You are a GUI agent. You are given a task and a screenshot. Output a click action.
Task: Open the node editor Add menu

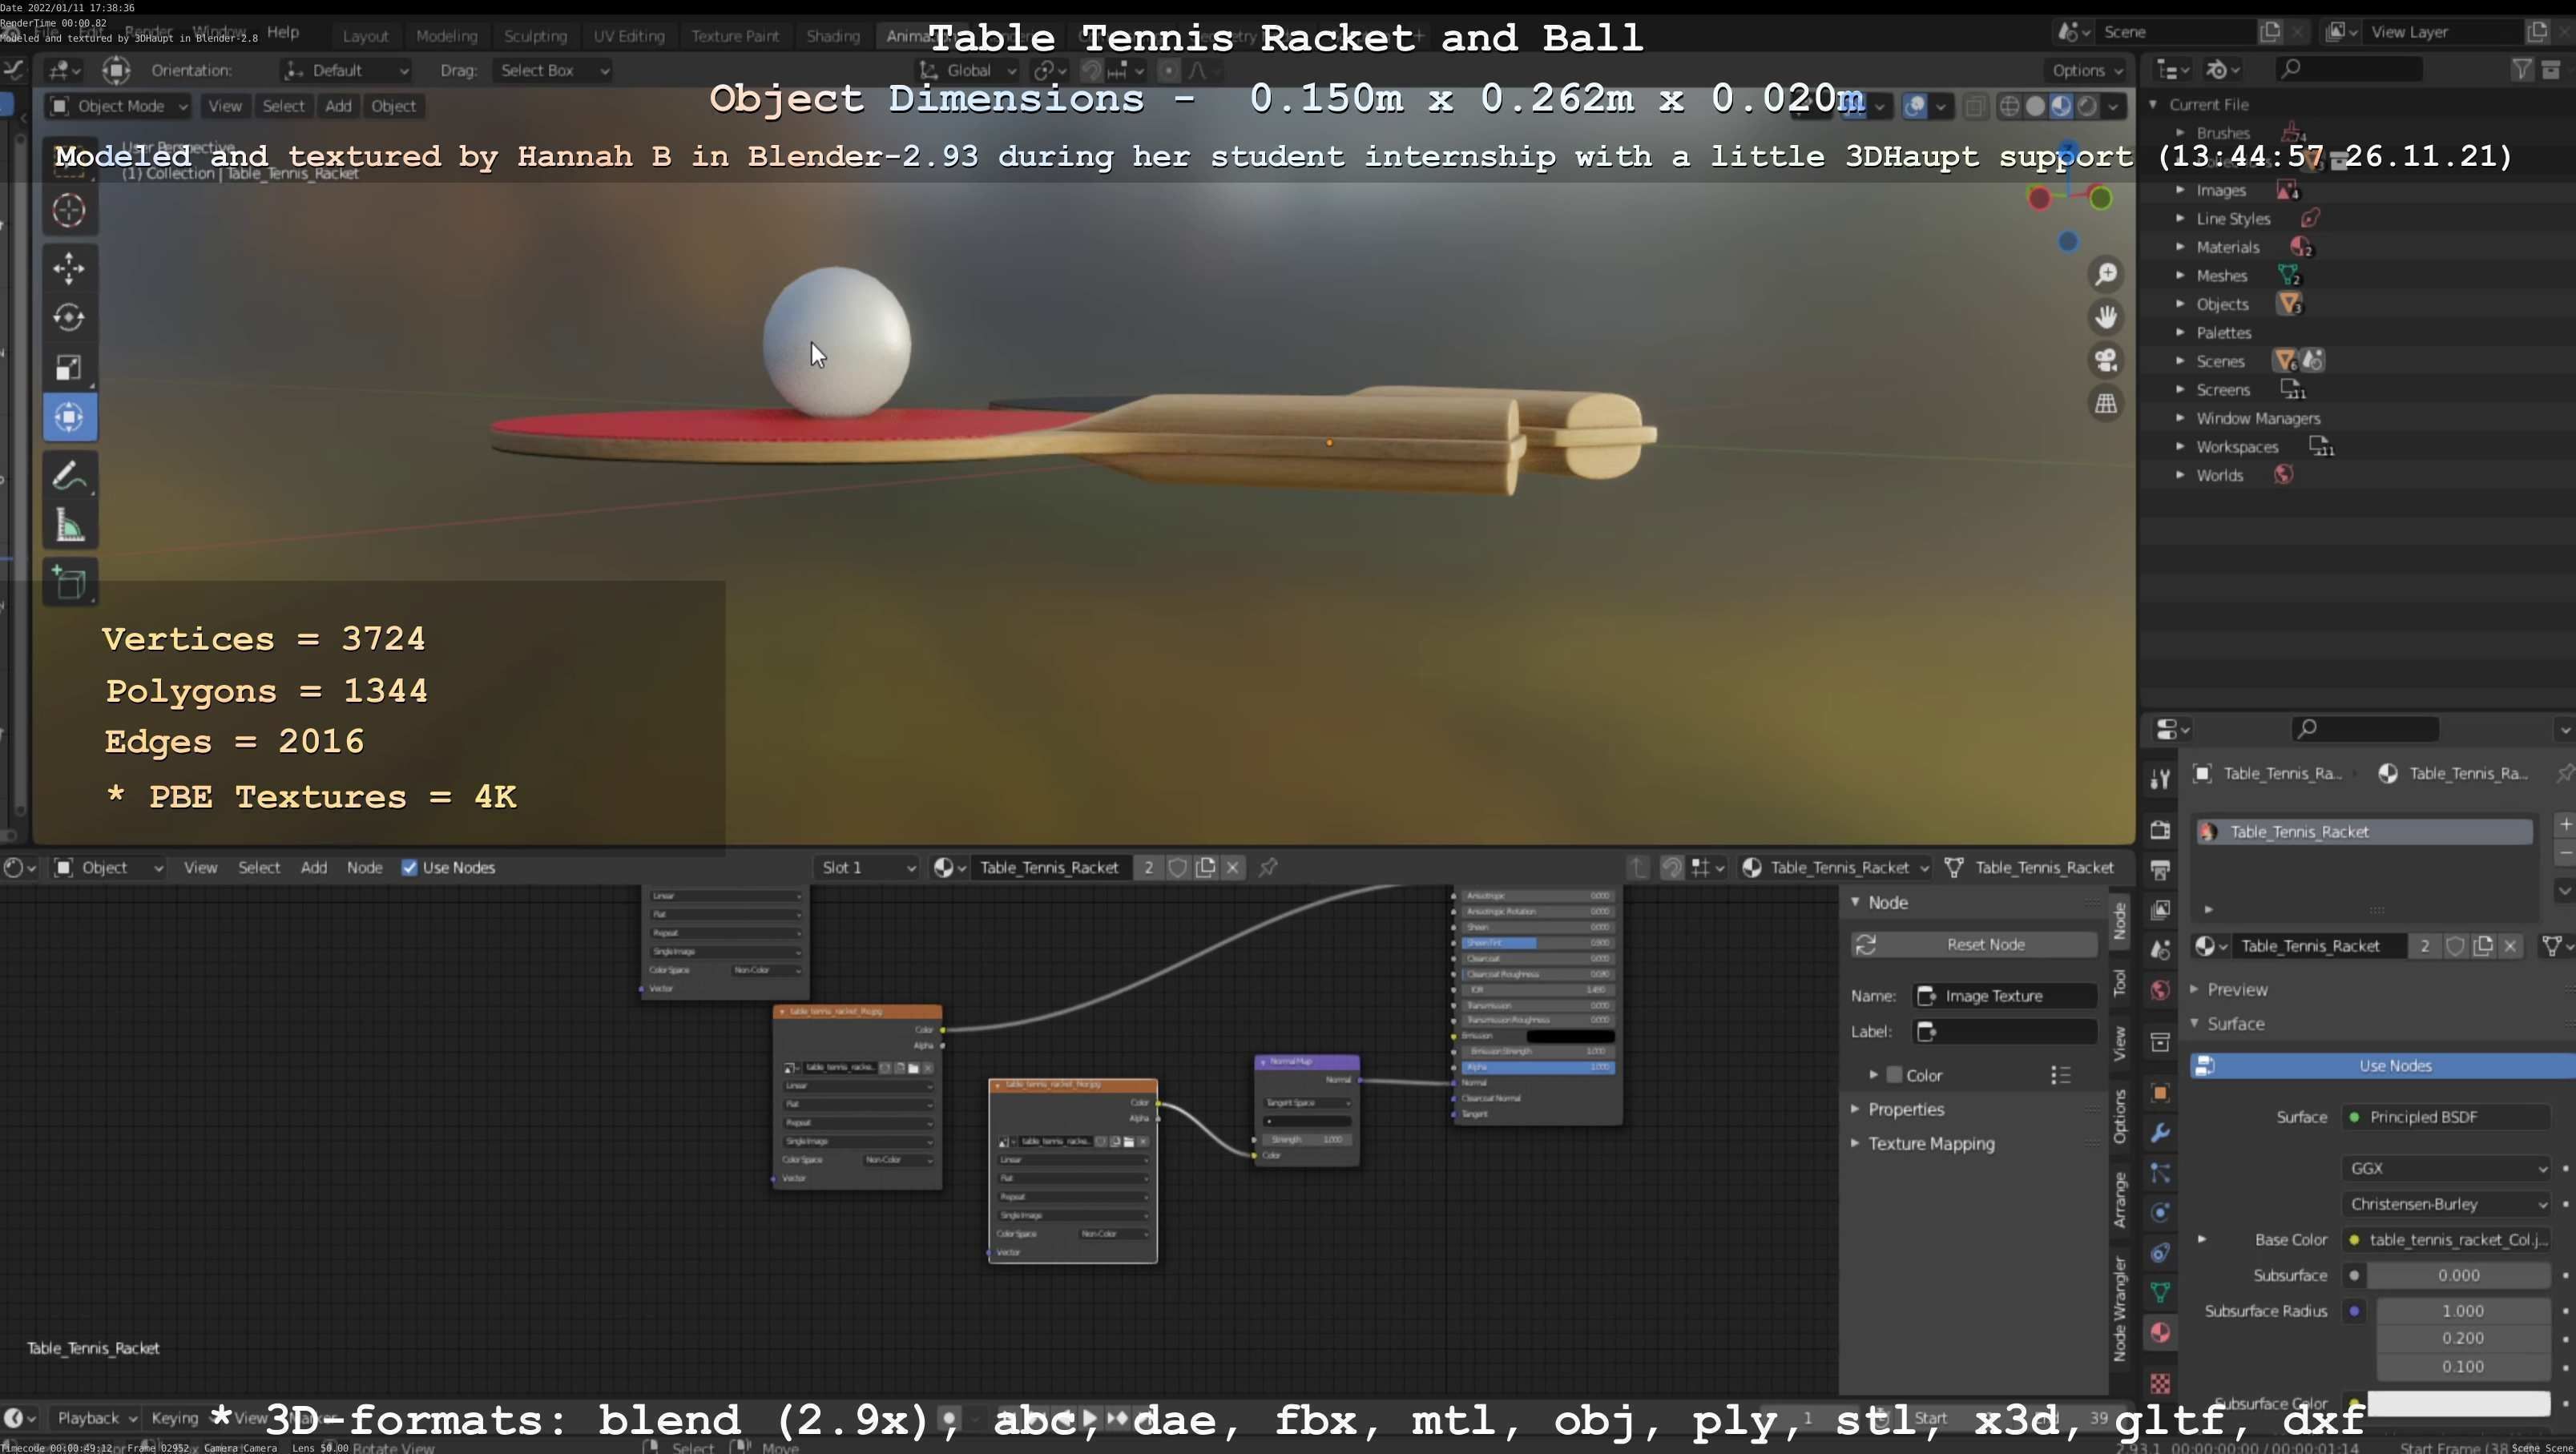(x=314, y=867)
